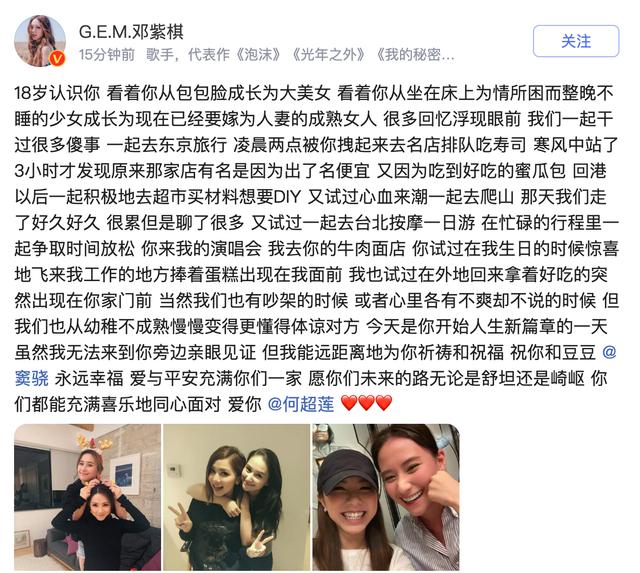The width and height of the screenshot is (640, 573).
Task: Click the last red heart emoji
Action: point(384,403)
